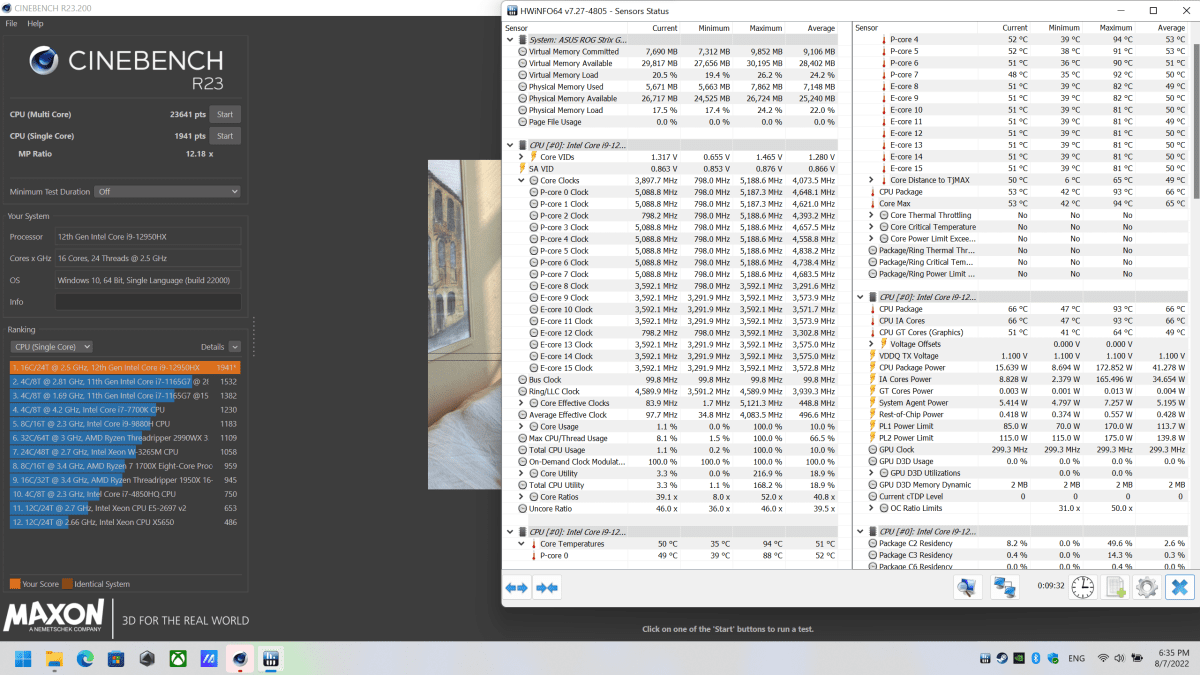
Task: Expand Core Usage sensor row
Action: pos(521,426)
